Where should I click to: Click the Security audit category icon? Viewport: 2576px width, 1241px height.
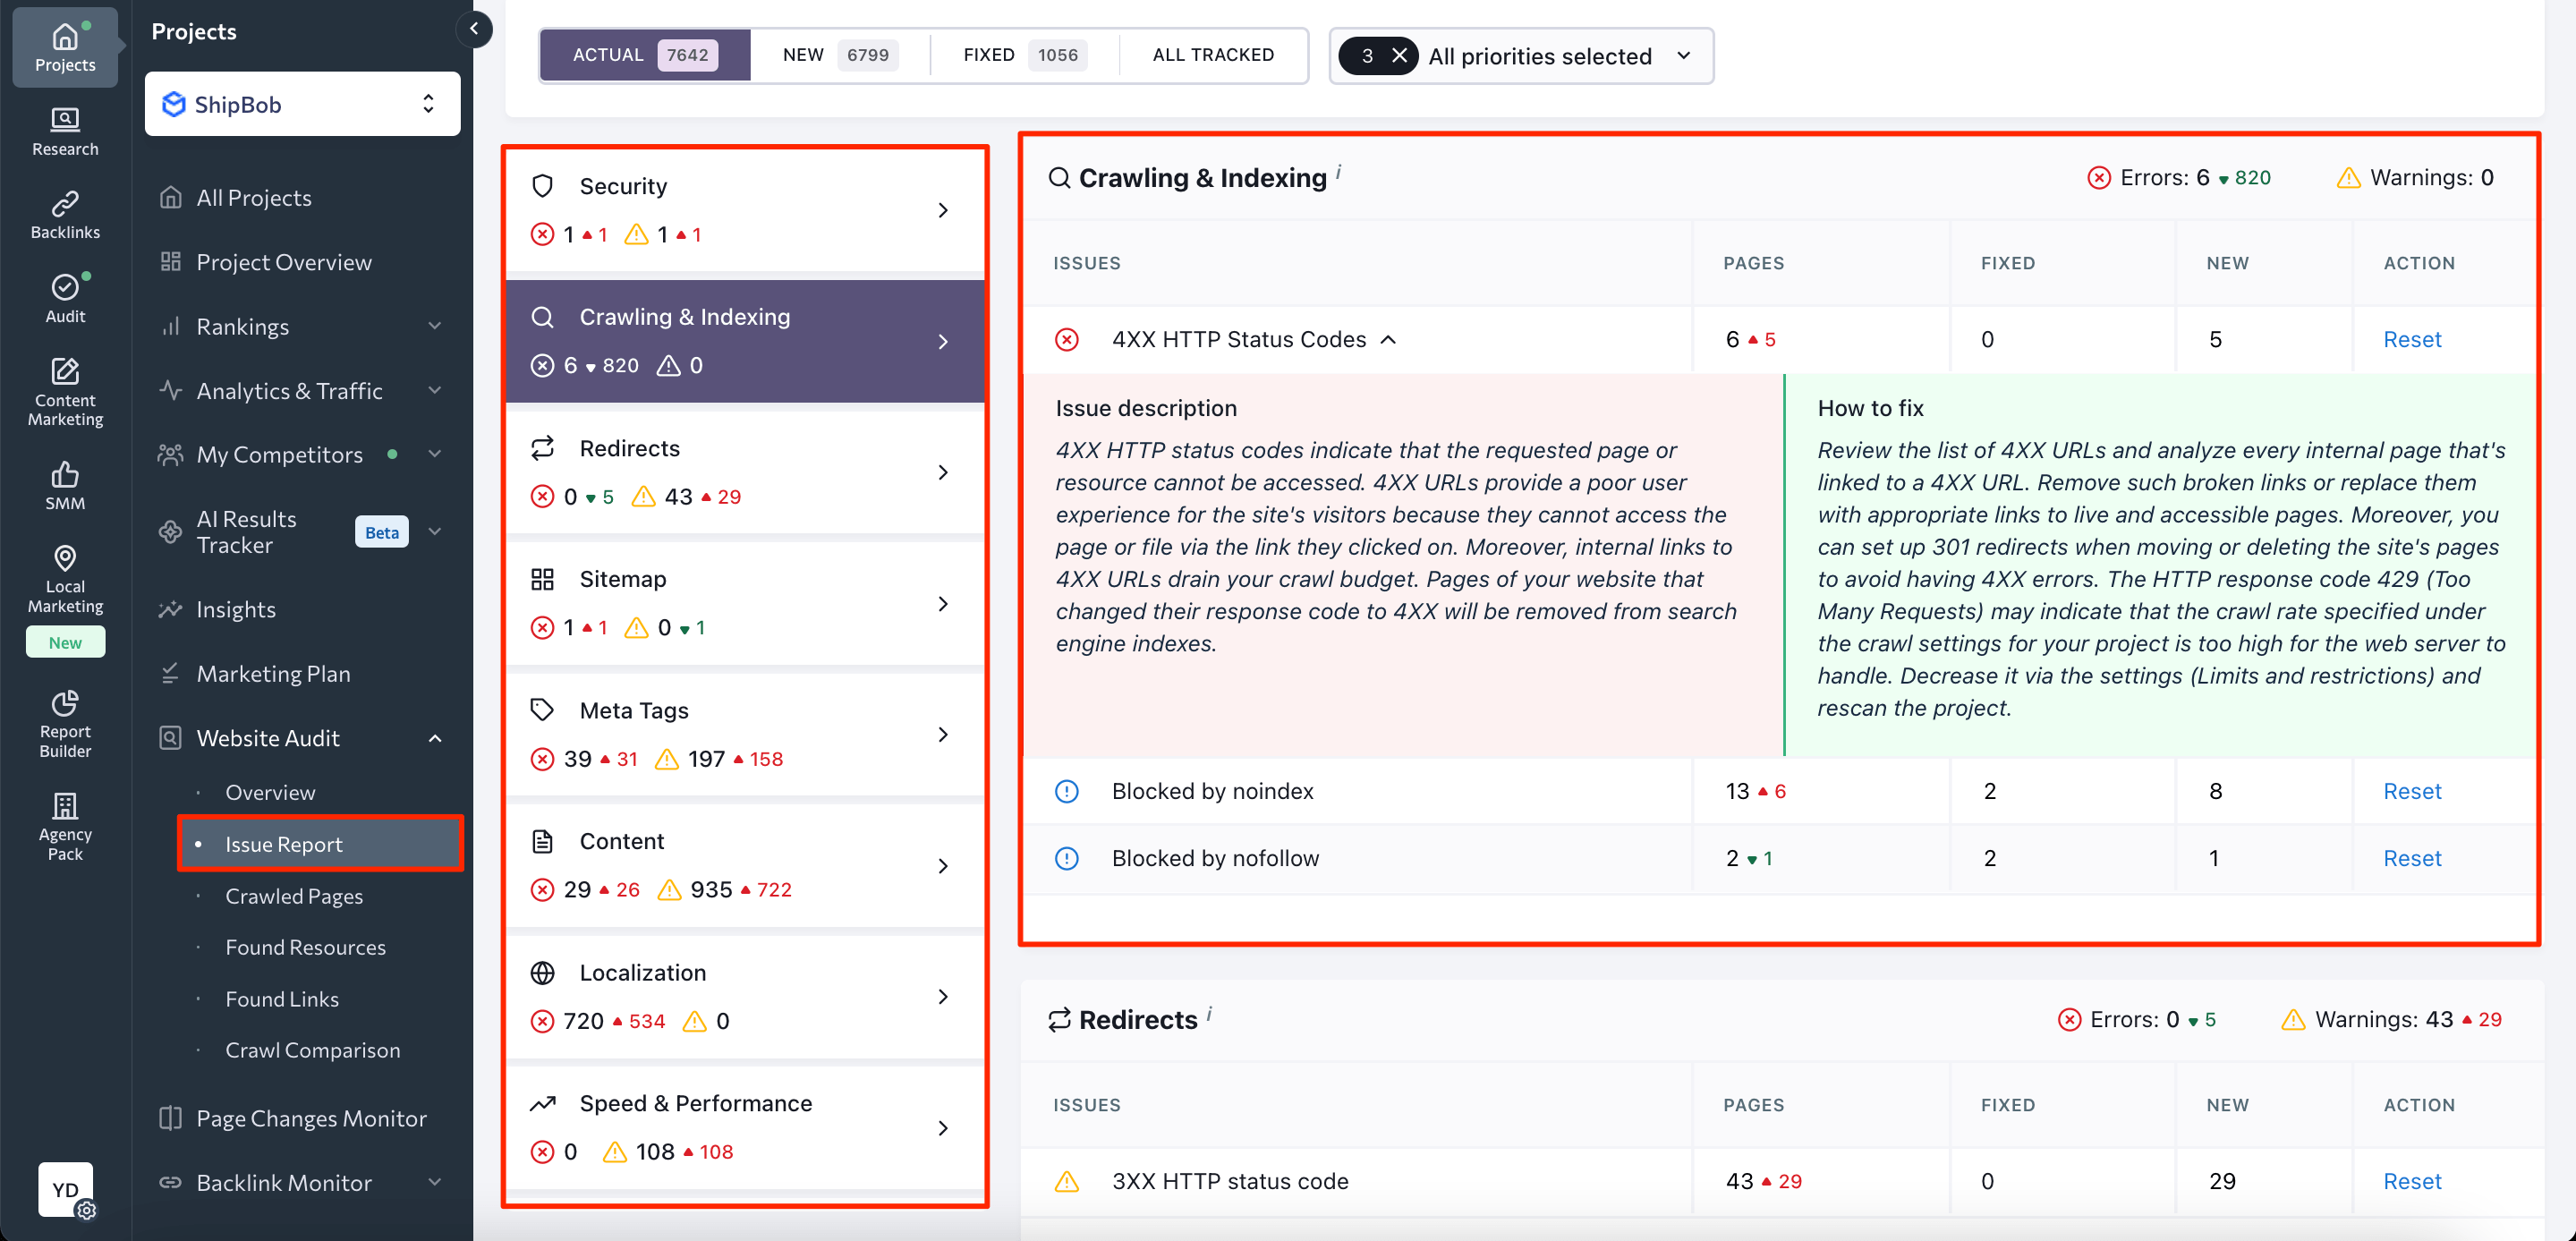pyautogui.click(x=542, y=186)
